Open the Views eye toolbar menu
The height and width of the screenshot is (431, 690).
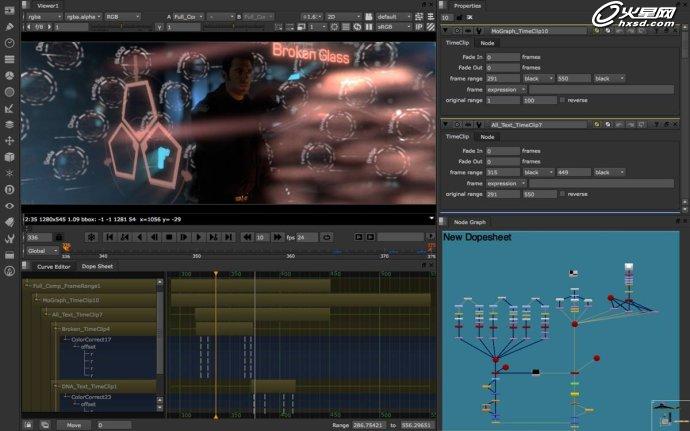[x=9, y=206]
